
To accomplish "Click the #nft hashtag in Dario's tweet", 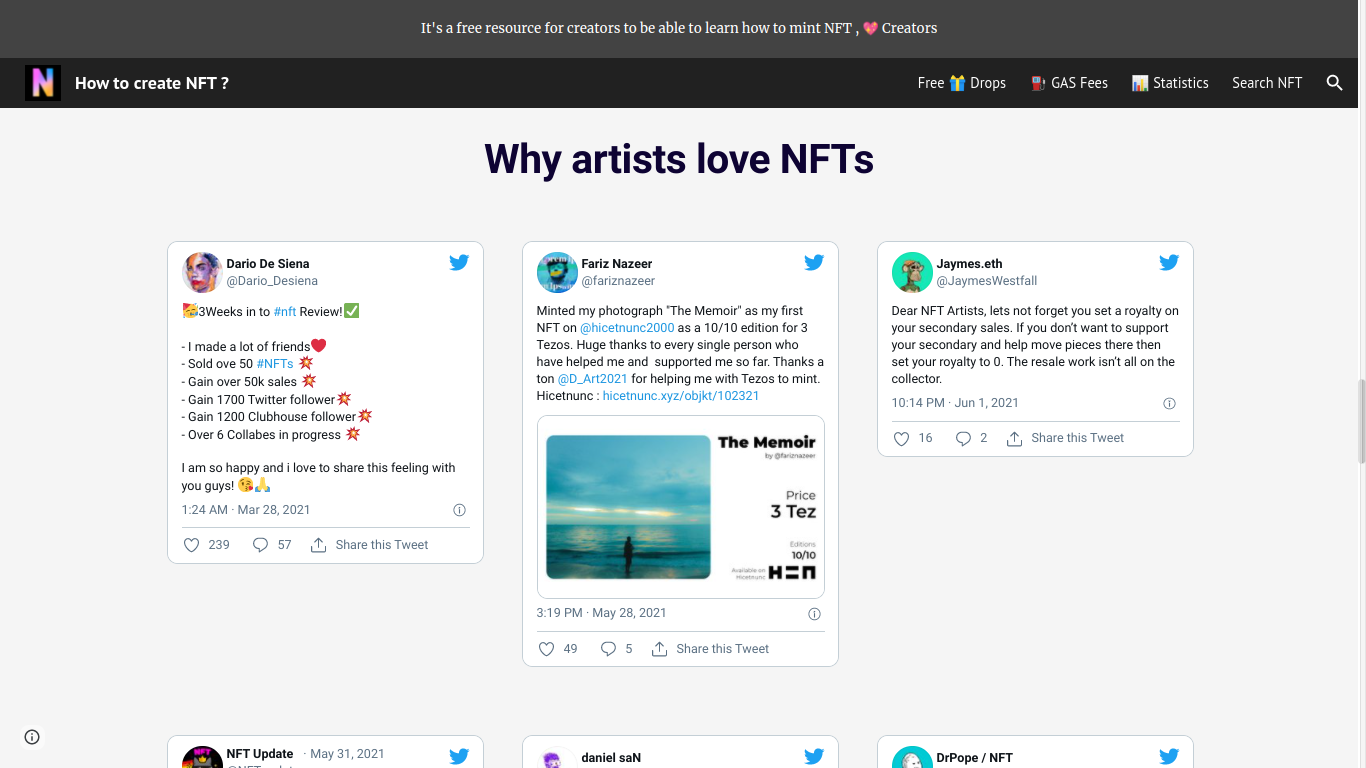I will 285,311.
